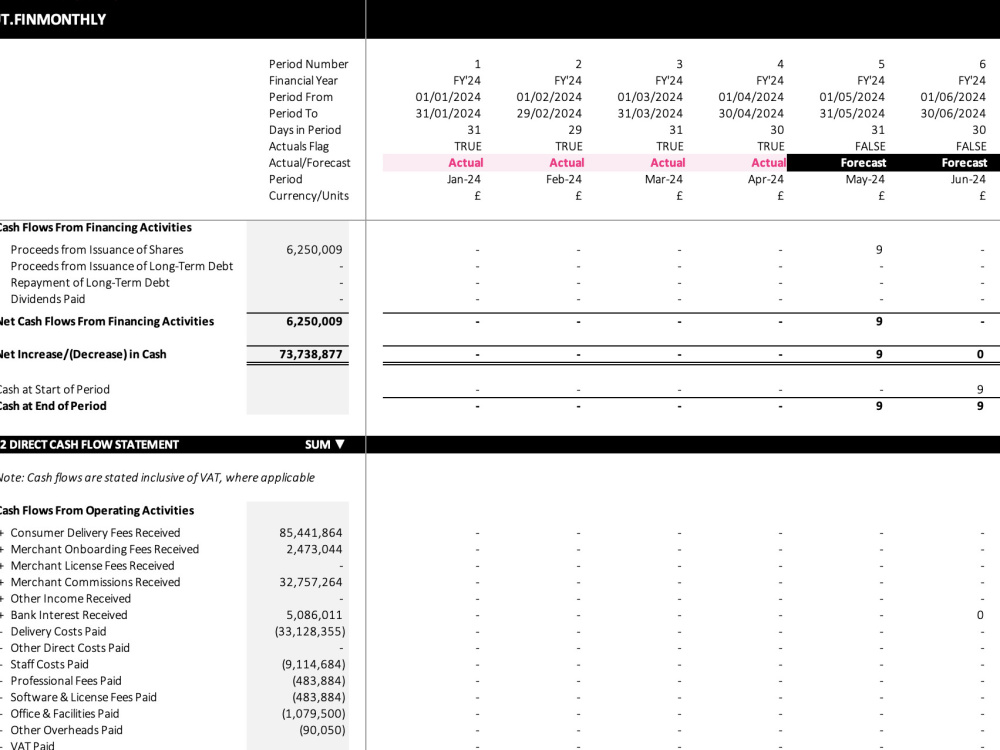
Task: Click the (1,079,500) Office & Facilities total
Action: [x=314, y=714]
